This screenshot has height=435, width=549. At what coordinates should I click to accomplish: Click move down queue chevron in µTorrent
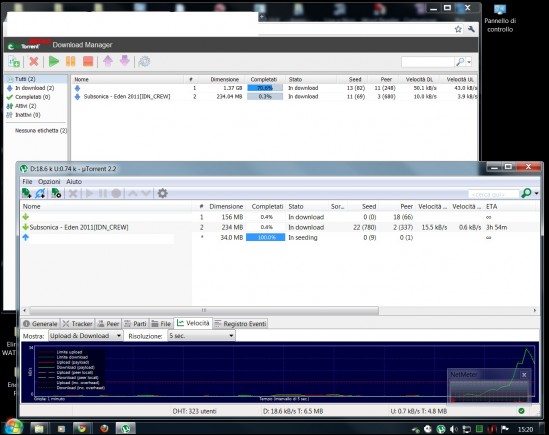click(x=146, y=193)
